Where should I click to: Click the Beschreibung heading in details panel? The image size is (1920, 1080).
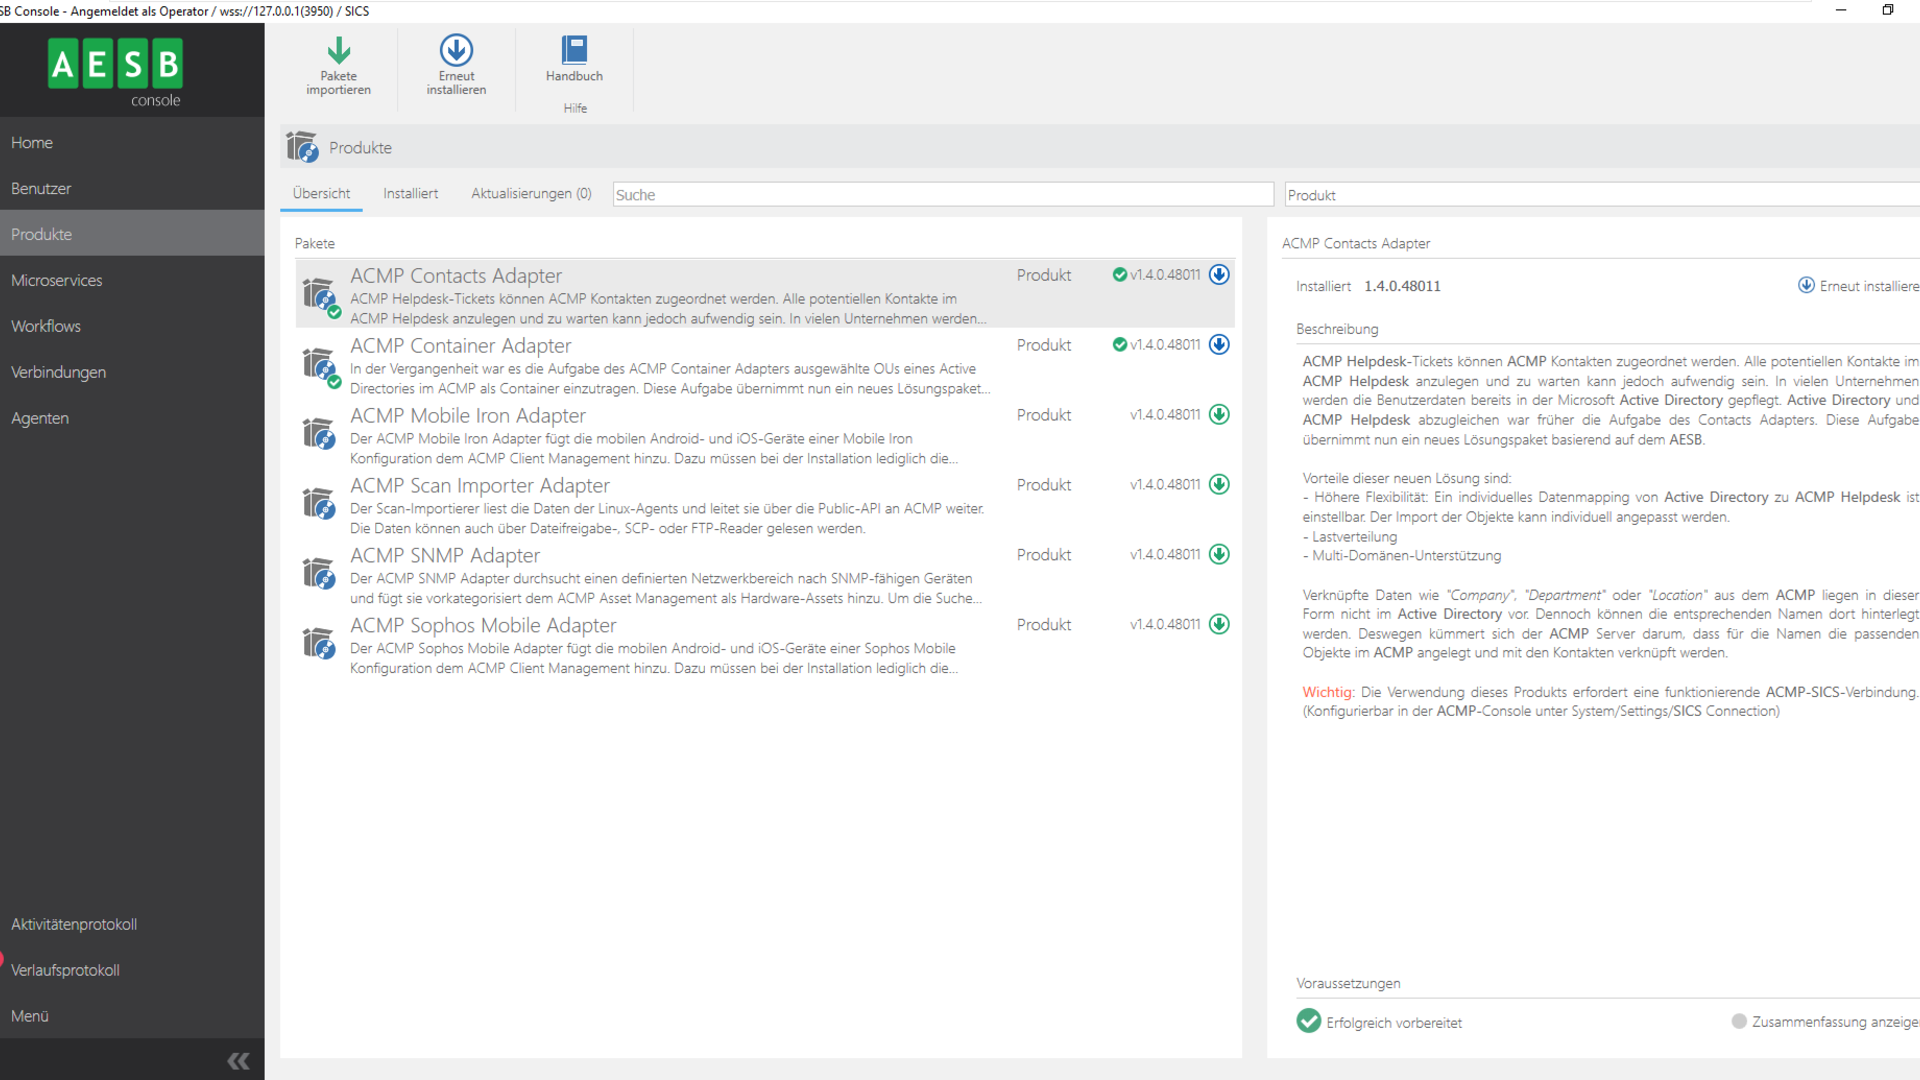coord(1337,329)
